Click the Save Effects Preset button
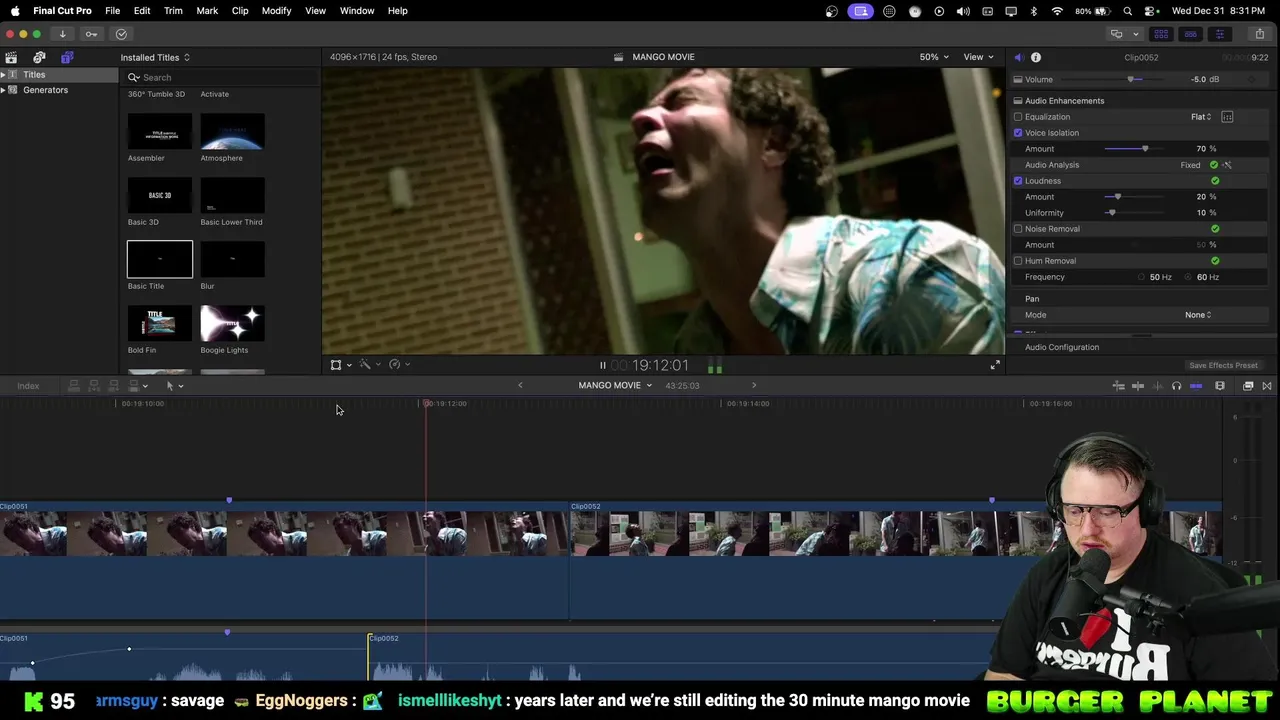 tap(1223, 366)
